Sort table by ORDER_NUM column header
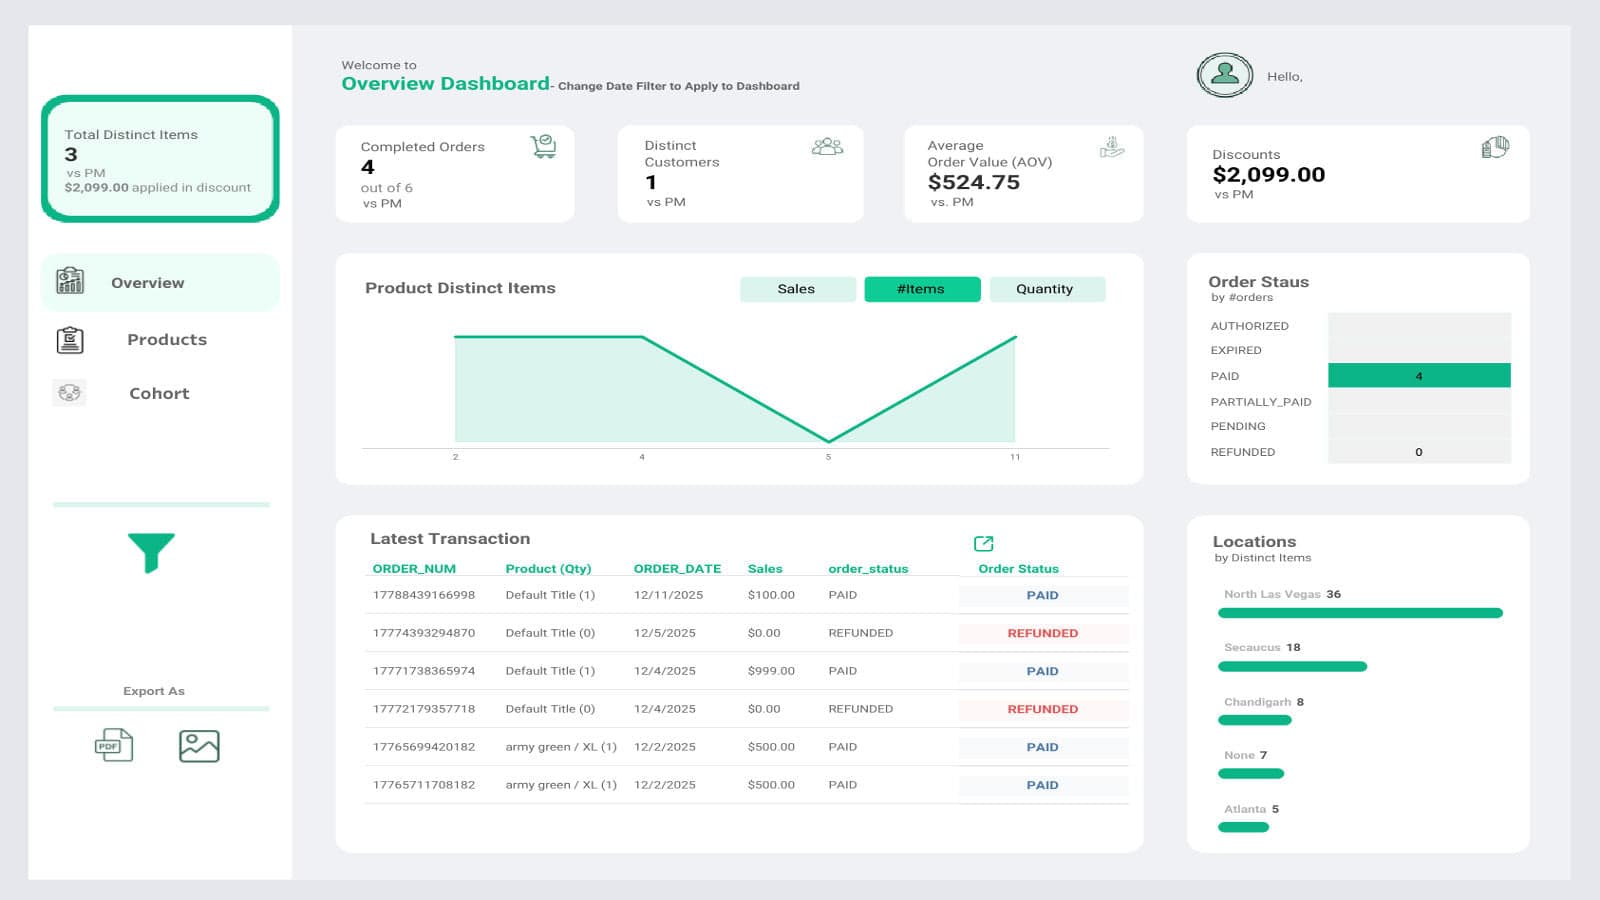The image size is (1600, 900). point(414,569)
